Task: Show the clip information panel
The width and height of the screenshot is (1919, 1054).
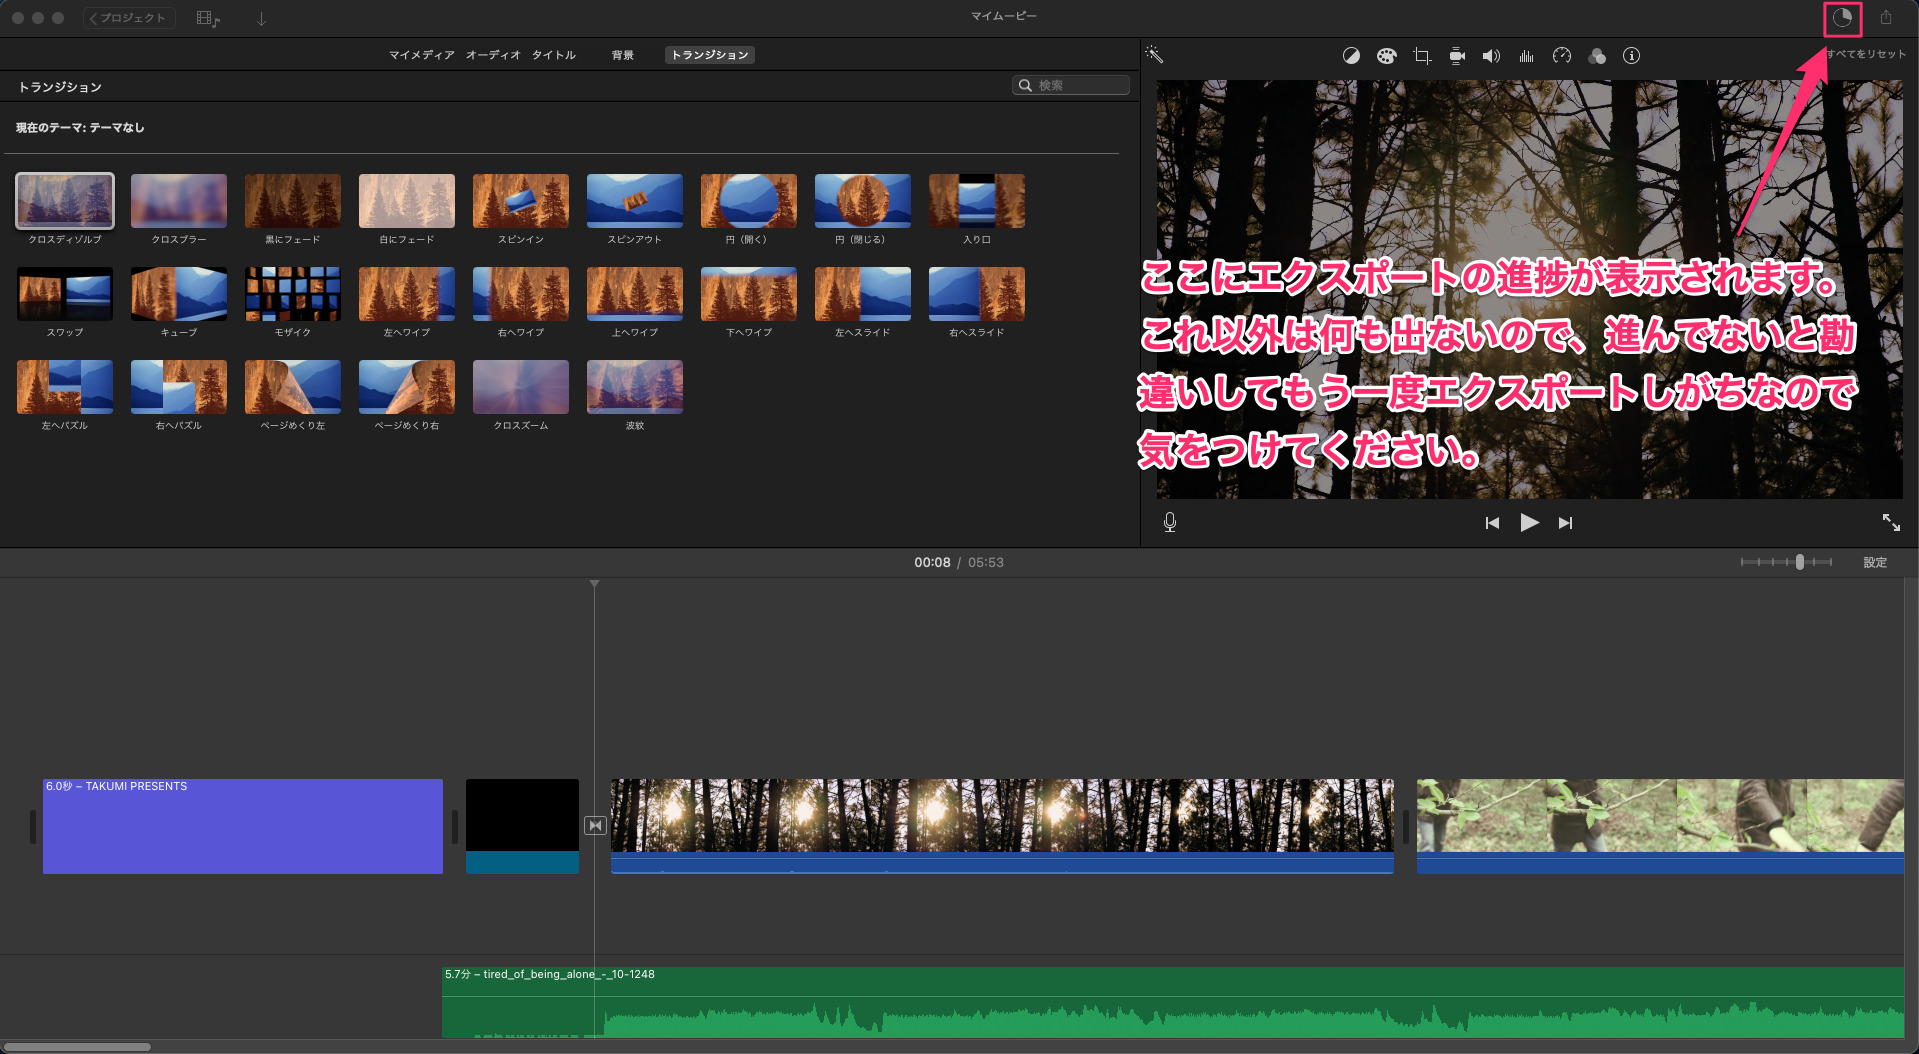Action: tap(1631, 56)
